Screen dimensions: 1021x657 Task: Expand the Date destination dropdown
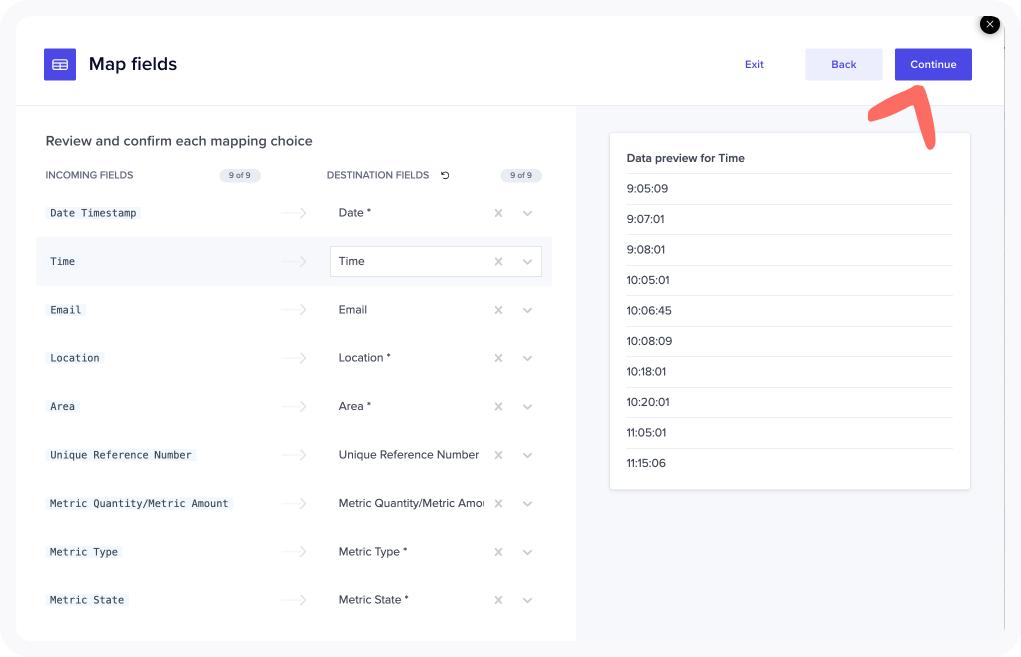click(x=527, y=213)
